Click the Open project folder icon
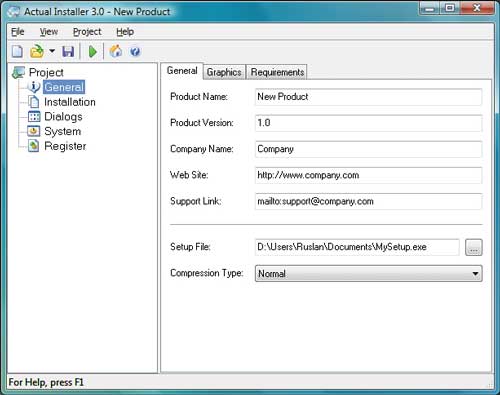The height and width of the screenshot is (395, 500). pos(37,52)
